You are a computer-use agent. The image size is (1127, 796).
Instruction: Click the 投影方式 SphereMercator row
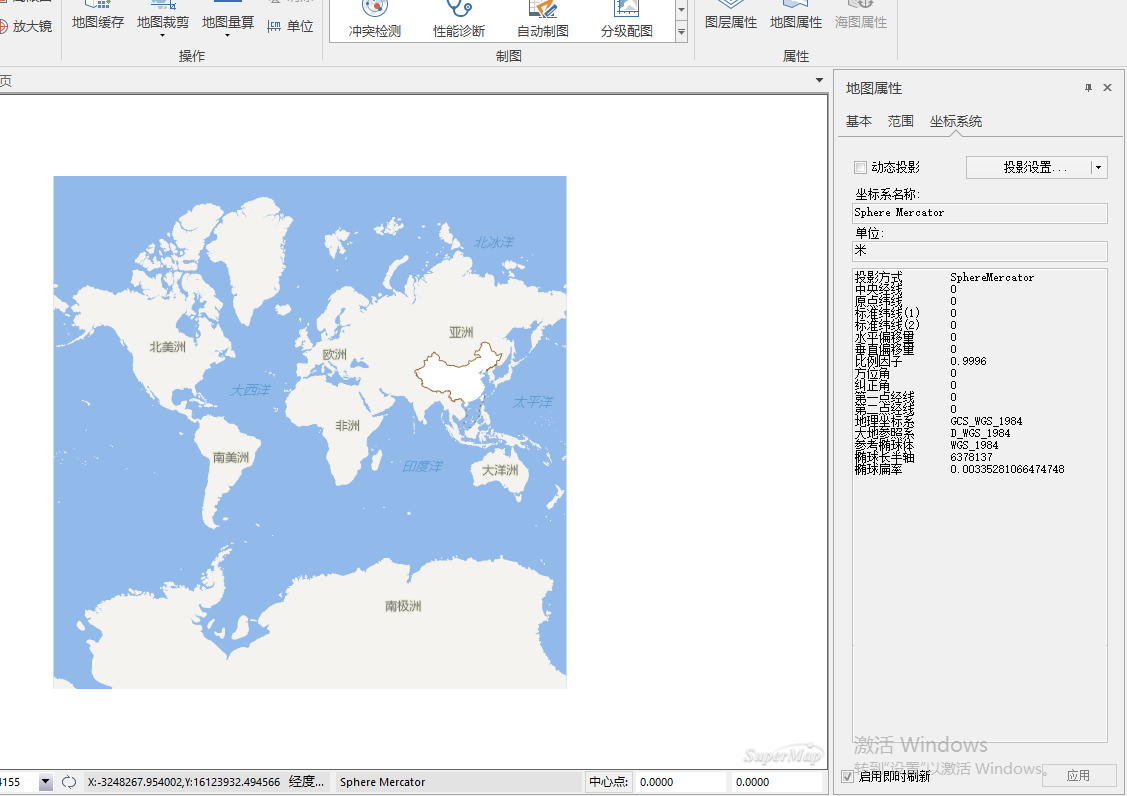click(x=944, y=278)
